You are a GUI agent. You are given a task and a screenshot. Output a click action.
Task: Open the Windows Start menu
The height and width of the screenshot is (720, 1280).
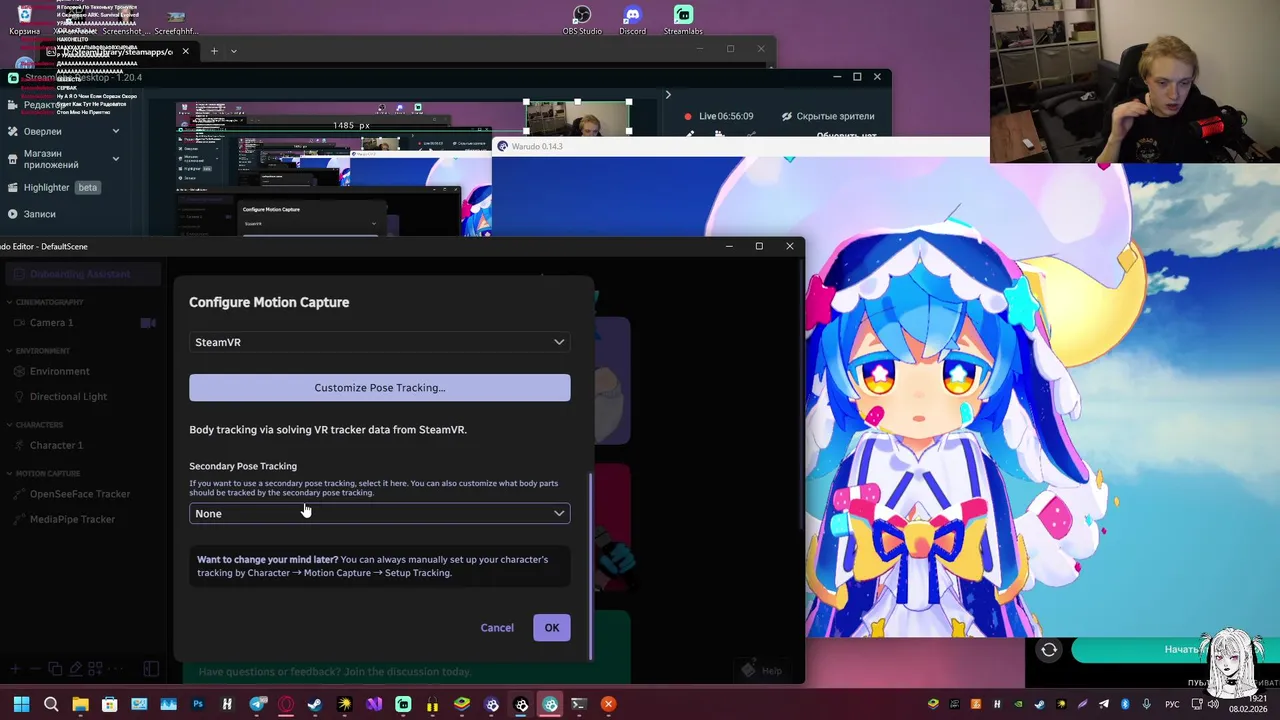(21, 704)
